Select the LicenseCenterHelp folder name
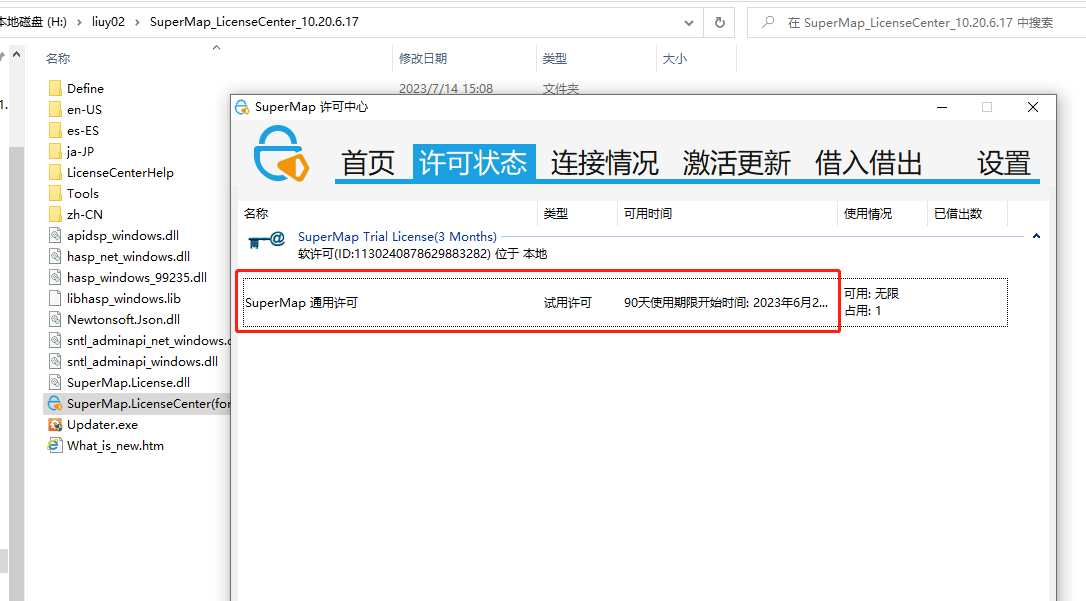The image size is (1086, 601). (x=121, y=172)
